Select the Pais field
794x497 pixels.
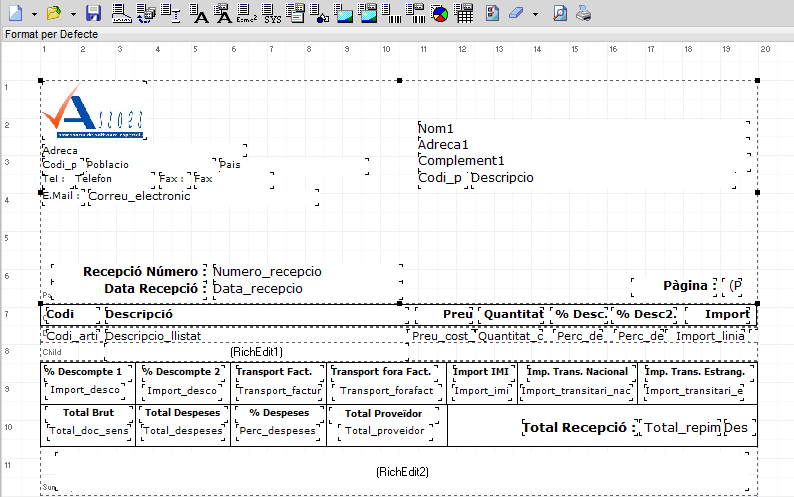coord(294,165)
